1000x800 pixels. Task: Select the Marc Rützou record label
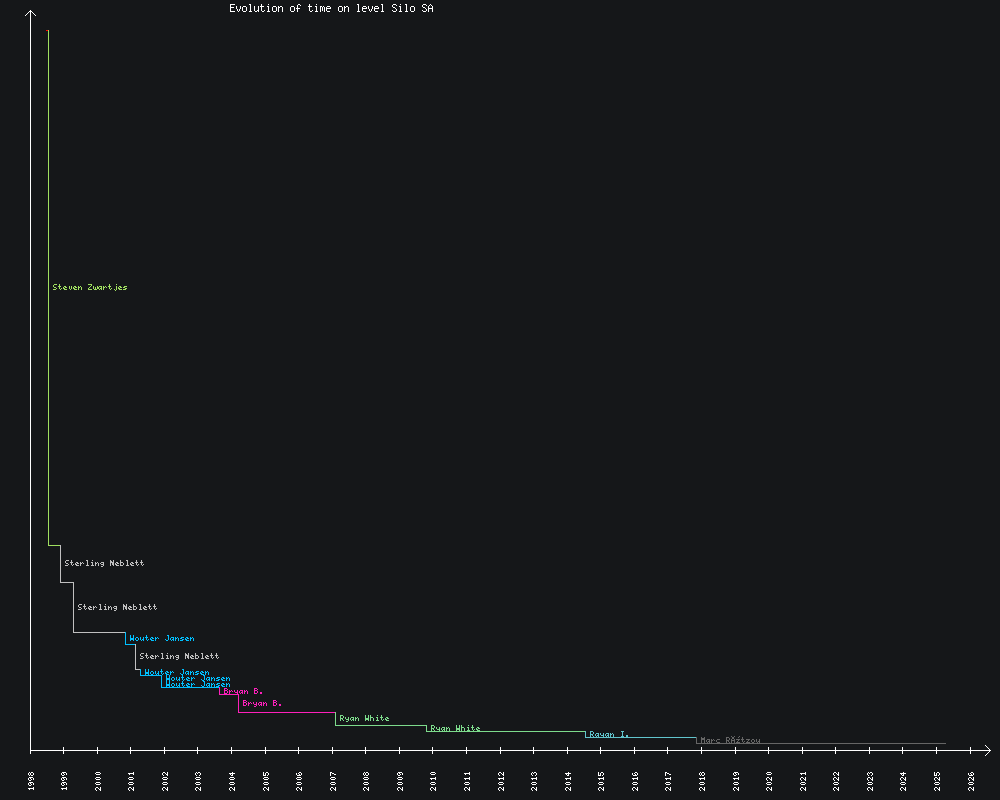[730, 741]
